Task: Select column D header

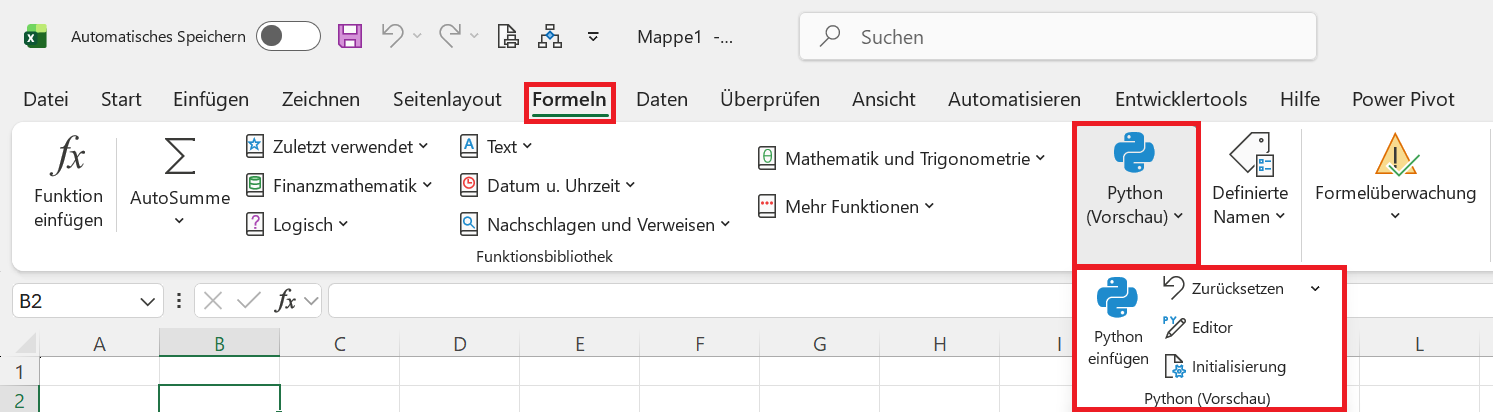Action: point(460,345)
